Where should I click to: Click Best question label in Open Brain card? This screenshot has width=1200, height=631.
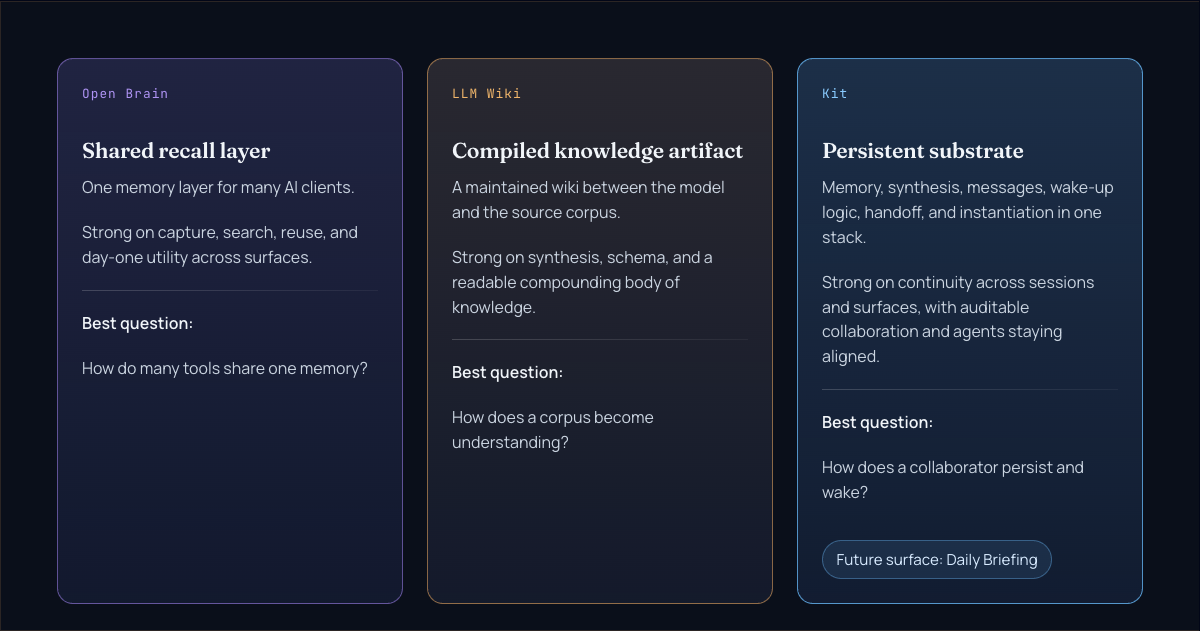[137, 324]
